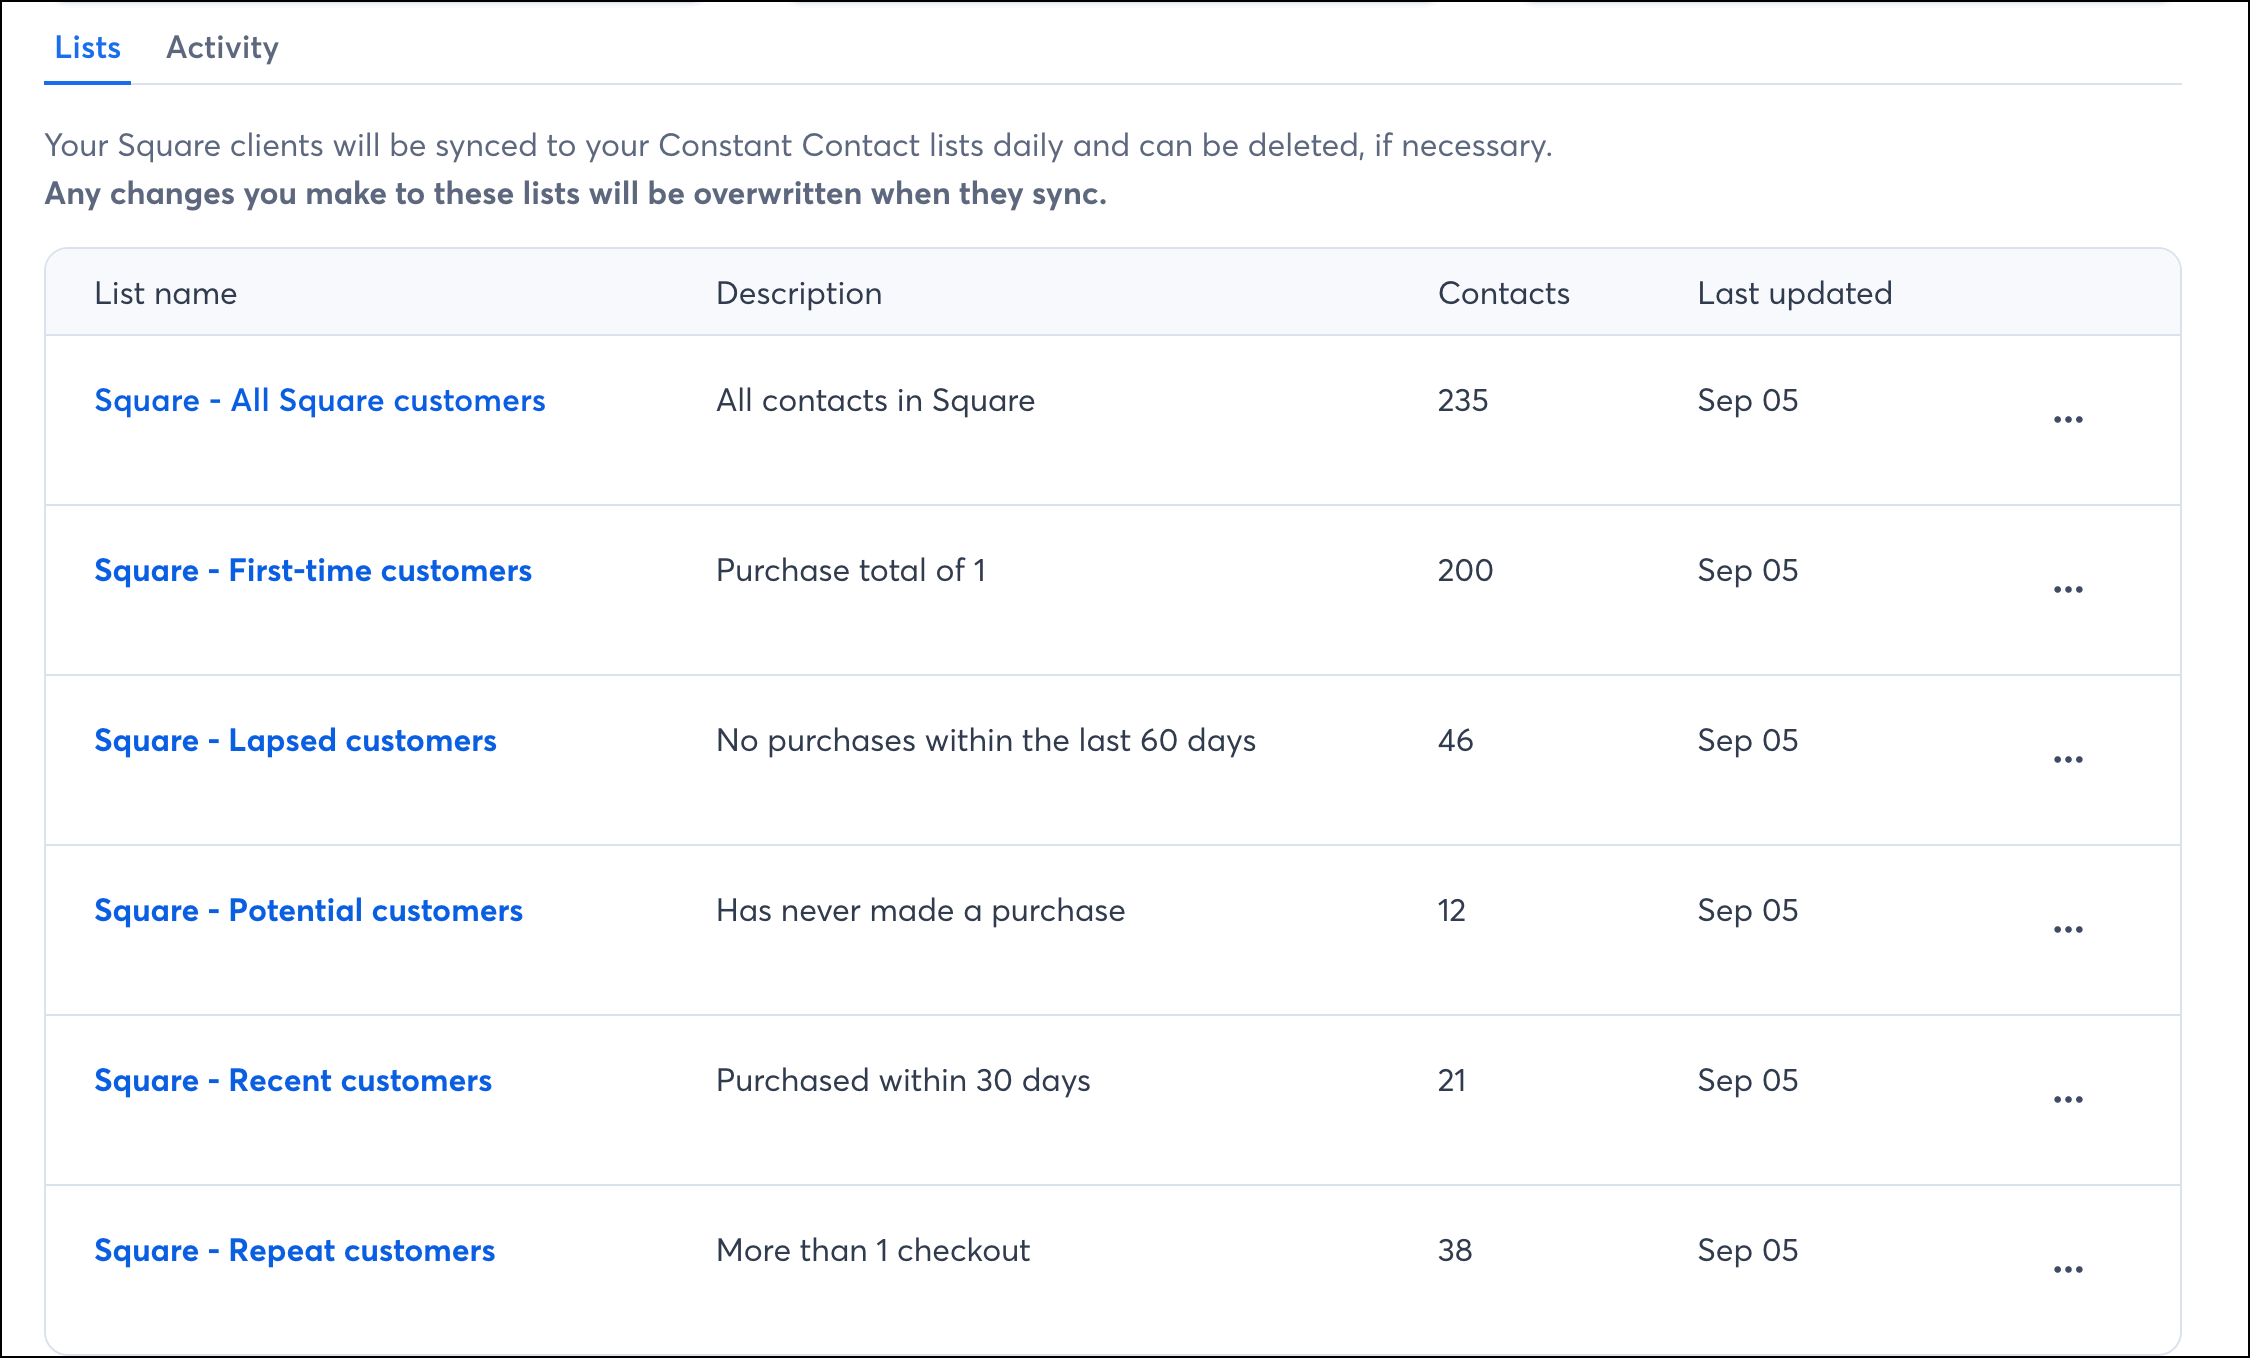The height and width of the screenshot is (1358, 2250).
Task: Select the 38 contacts count
Action: [1455, 1250]
